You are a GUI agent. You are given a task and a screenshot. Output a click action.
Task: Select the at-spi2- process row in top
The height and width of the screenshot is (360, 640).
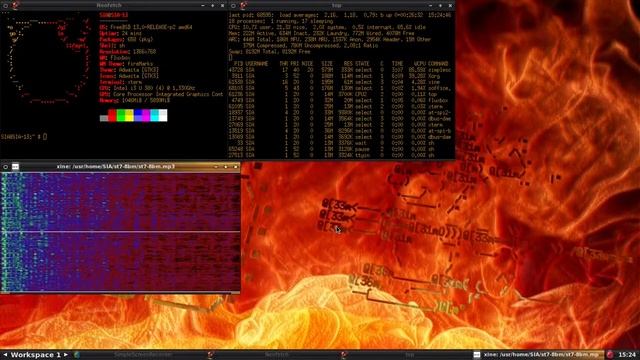(341, 113)
